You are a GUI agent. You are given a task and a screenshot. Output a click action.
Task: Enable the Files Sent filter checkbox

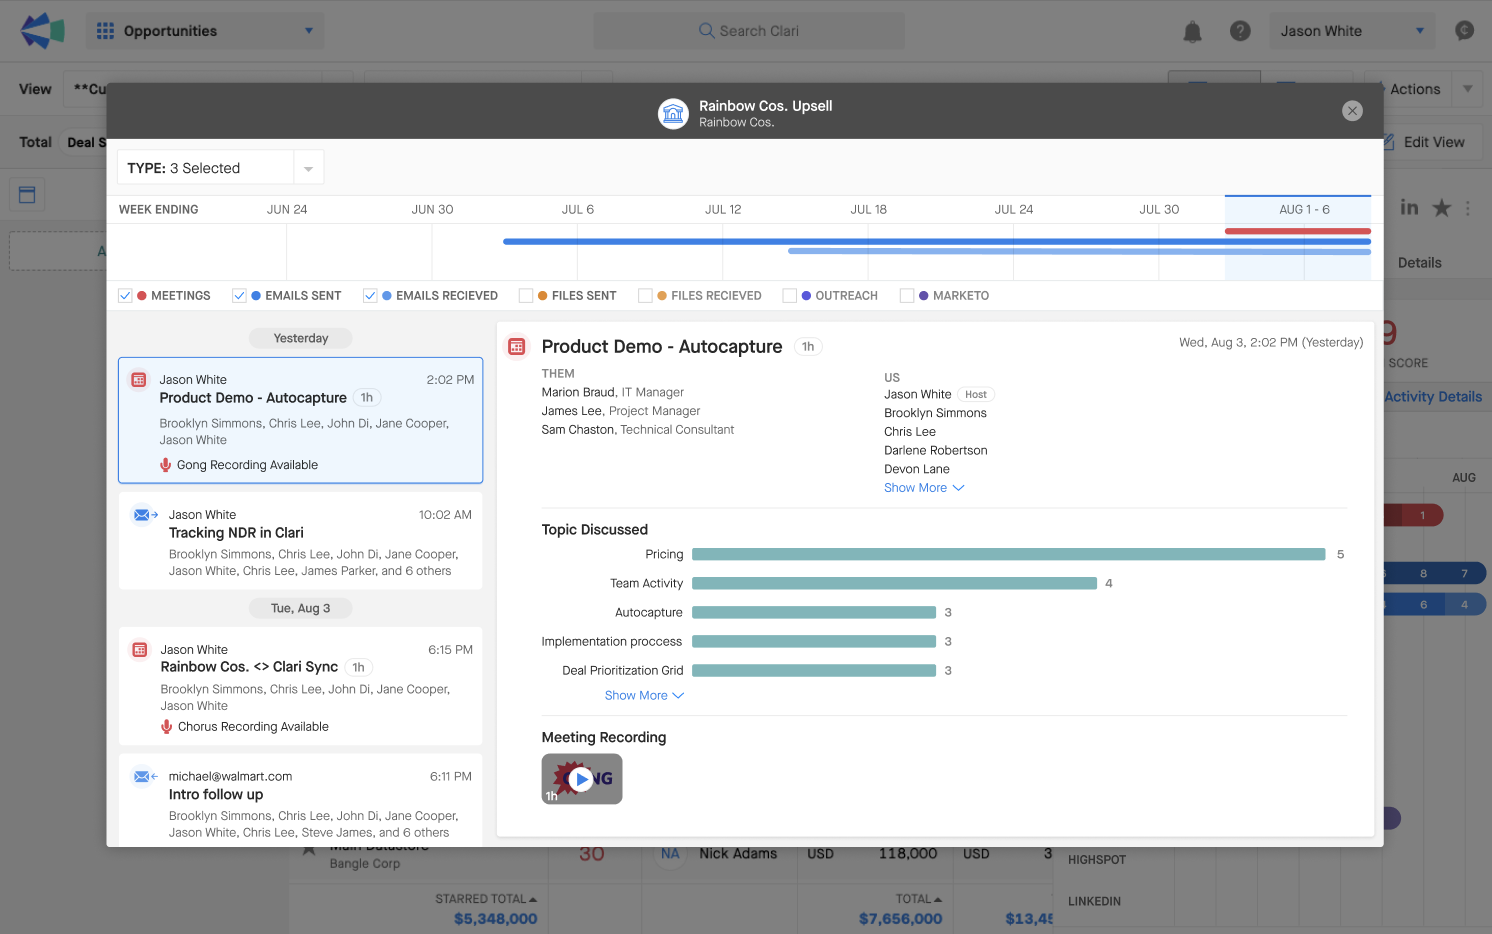[526, 296]
